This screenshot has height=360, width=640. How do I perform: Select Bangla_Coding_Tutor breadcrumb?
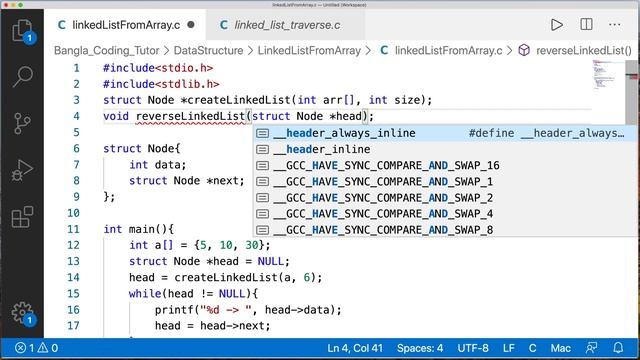[107, 51]
